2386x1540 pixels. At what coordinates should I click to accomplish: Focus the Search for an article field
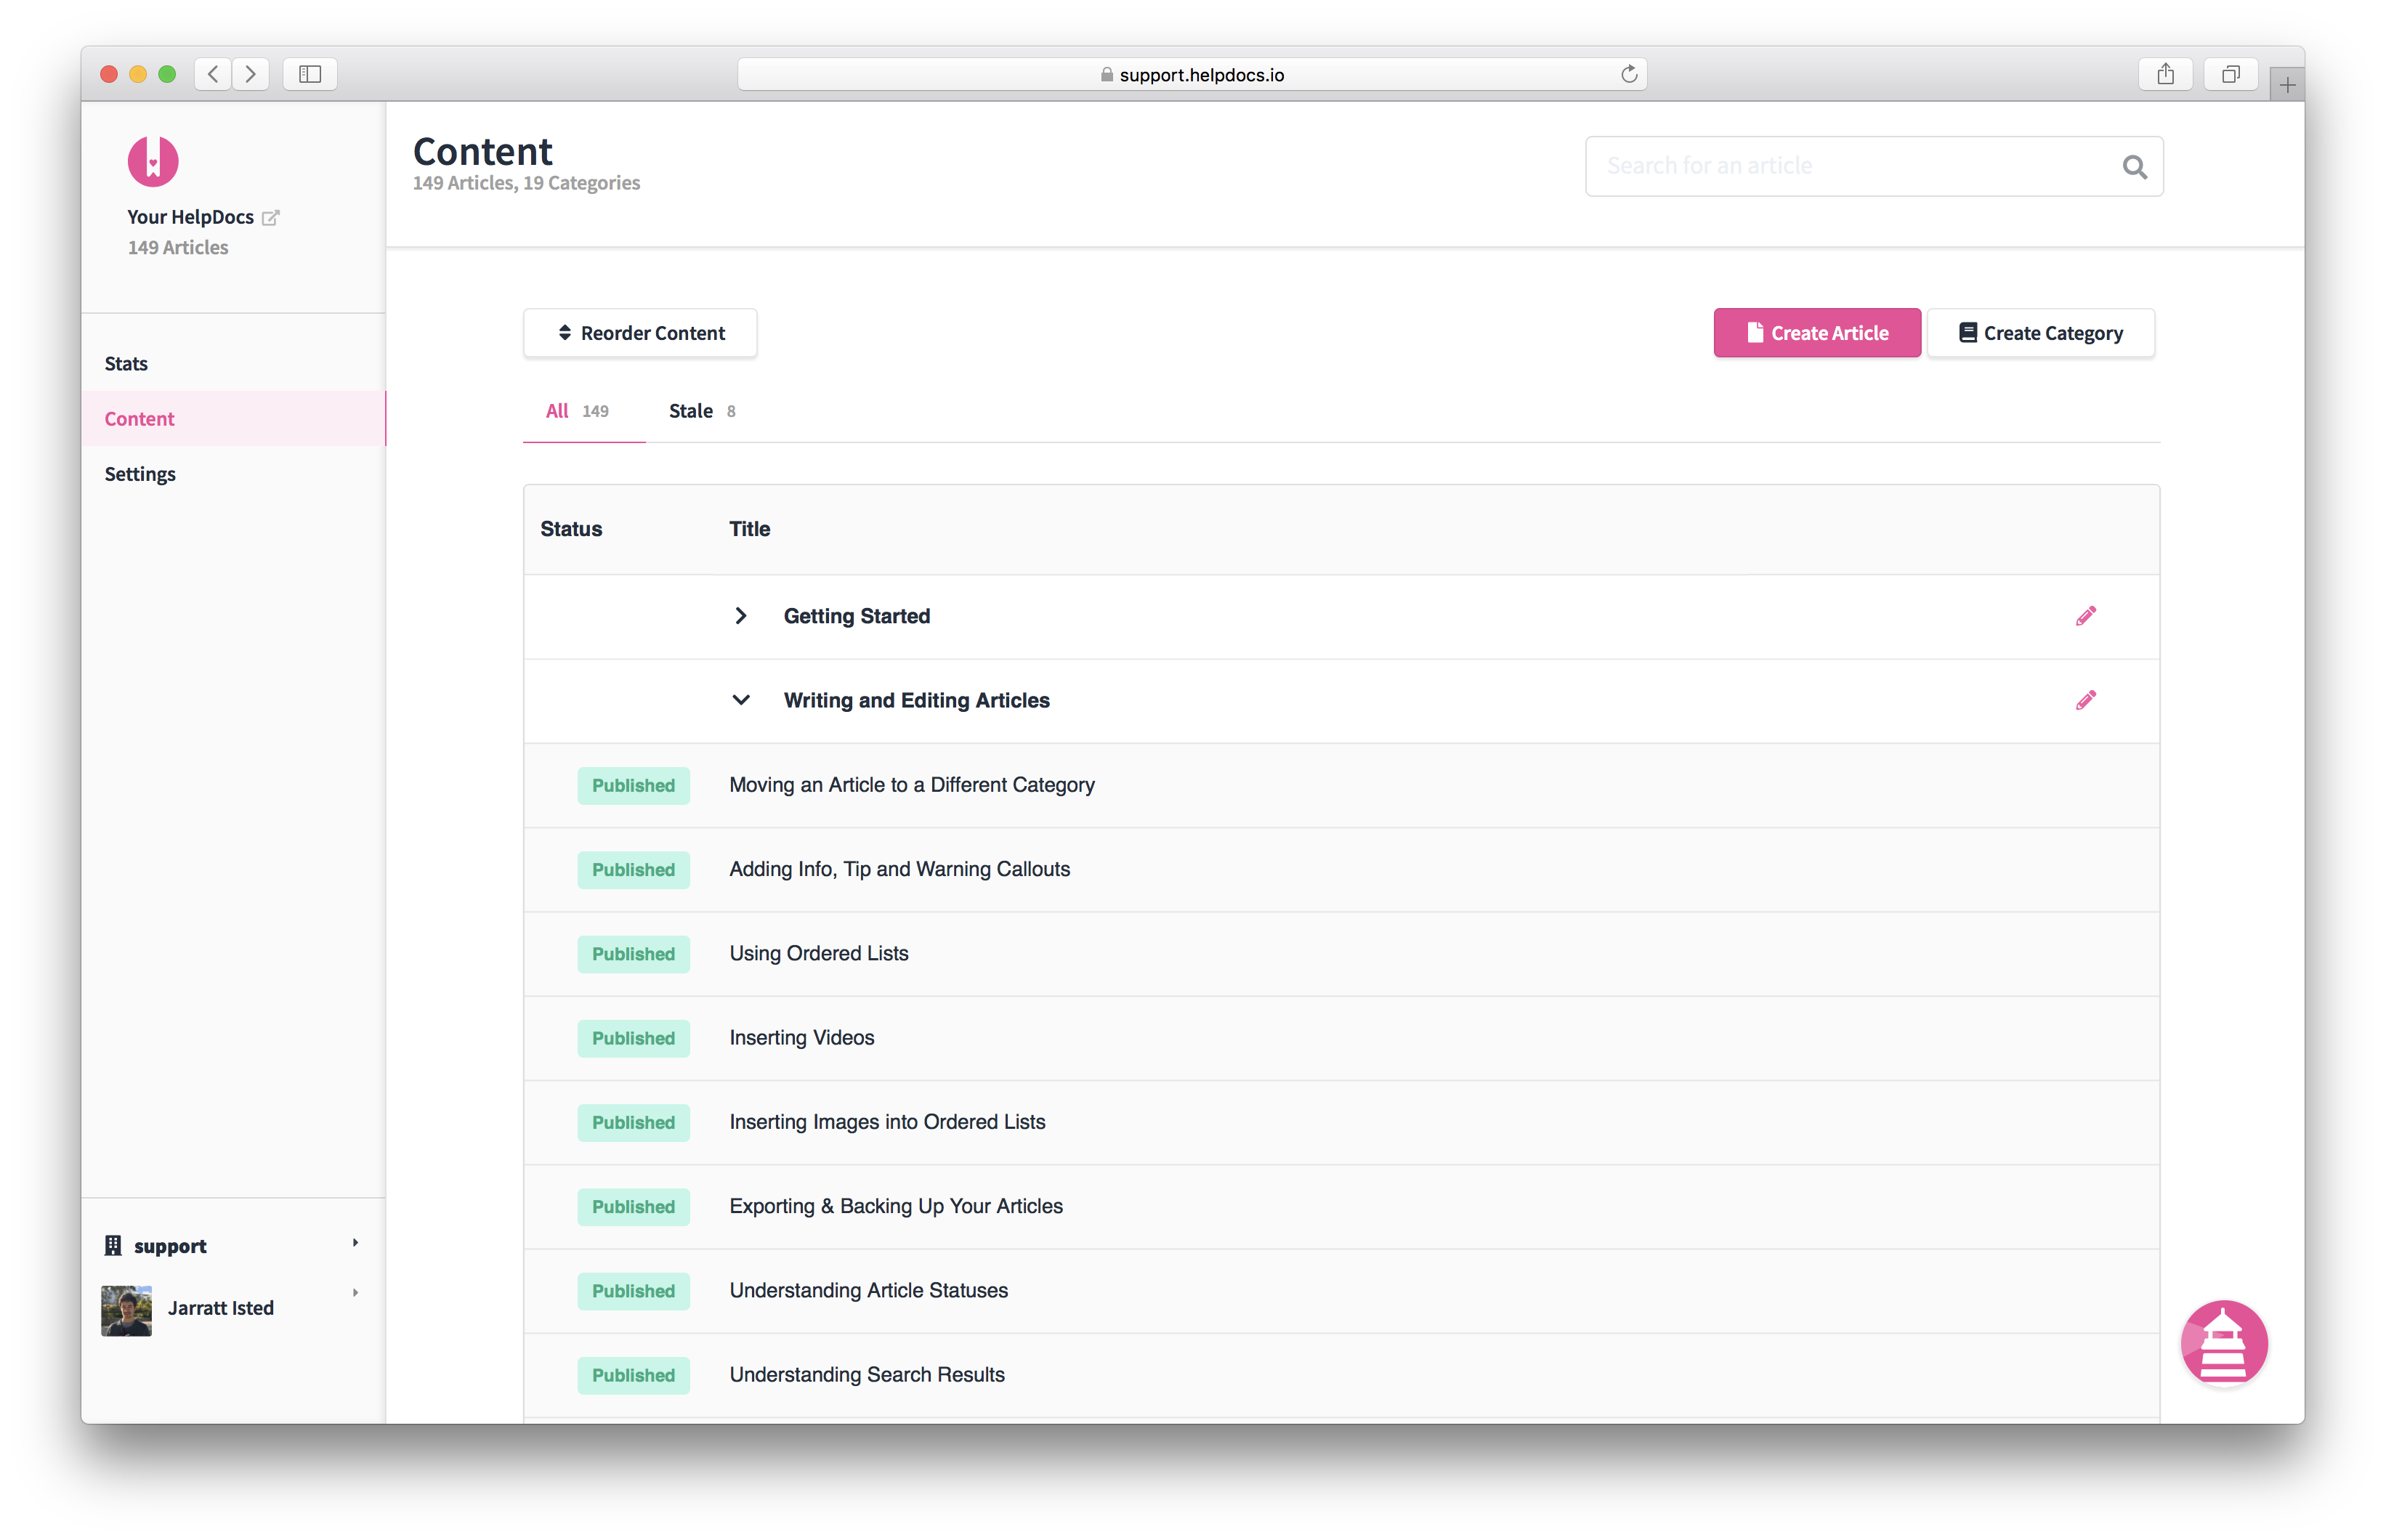[1873, 166]
